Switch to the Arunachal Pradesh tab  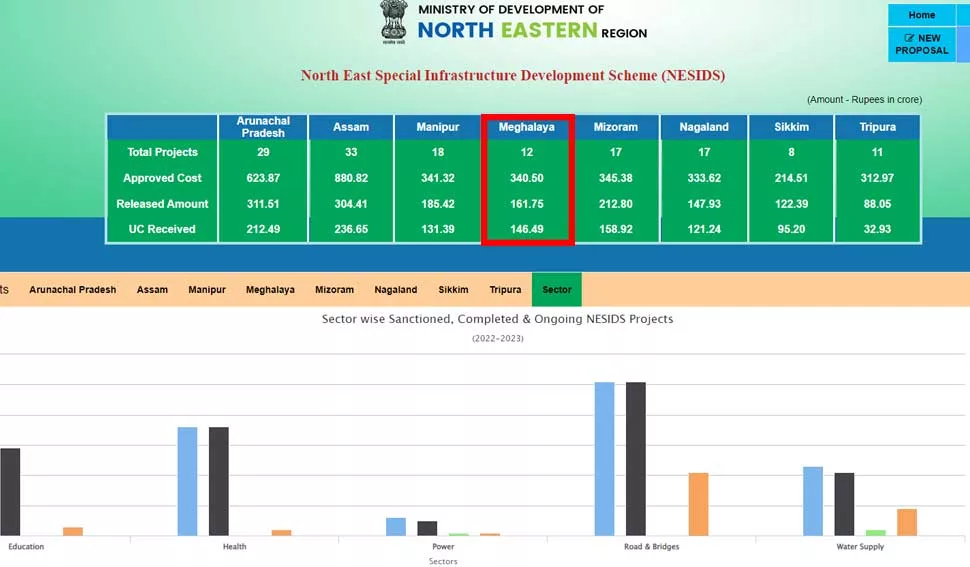pyautogui.click(x=72, y=289)
